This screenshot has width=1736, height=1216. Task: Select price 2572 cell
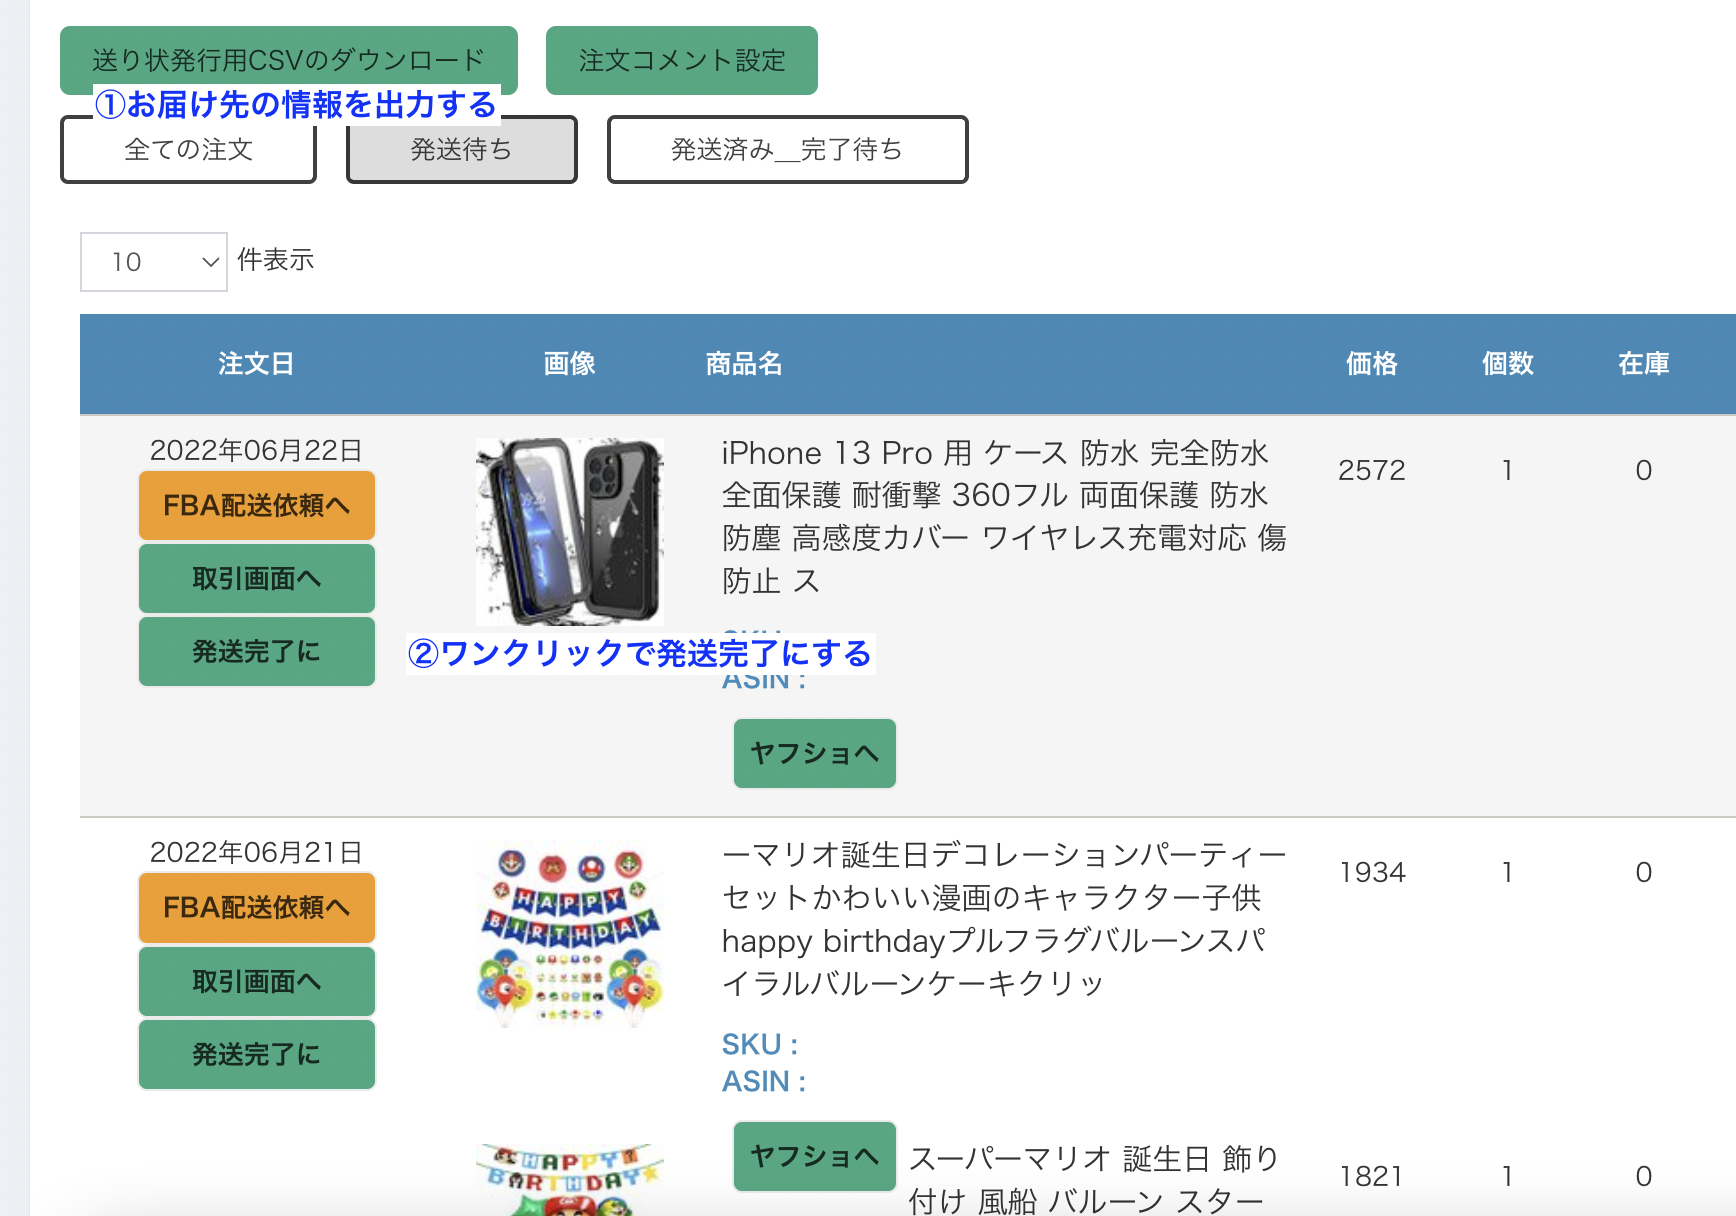[x=1371, y=470]
